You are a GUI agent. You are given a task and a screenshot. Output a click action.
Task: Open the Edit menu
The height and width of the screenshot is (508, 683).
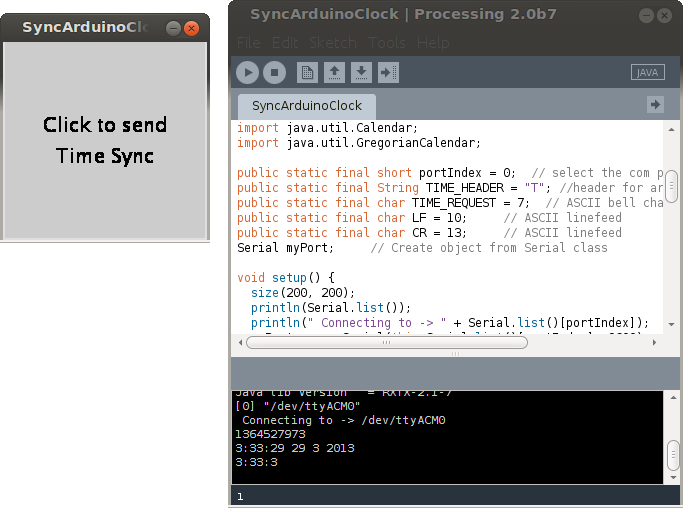(285, 43)
